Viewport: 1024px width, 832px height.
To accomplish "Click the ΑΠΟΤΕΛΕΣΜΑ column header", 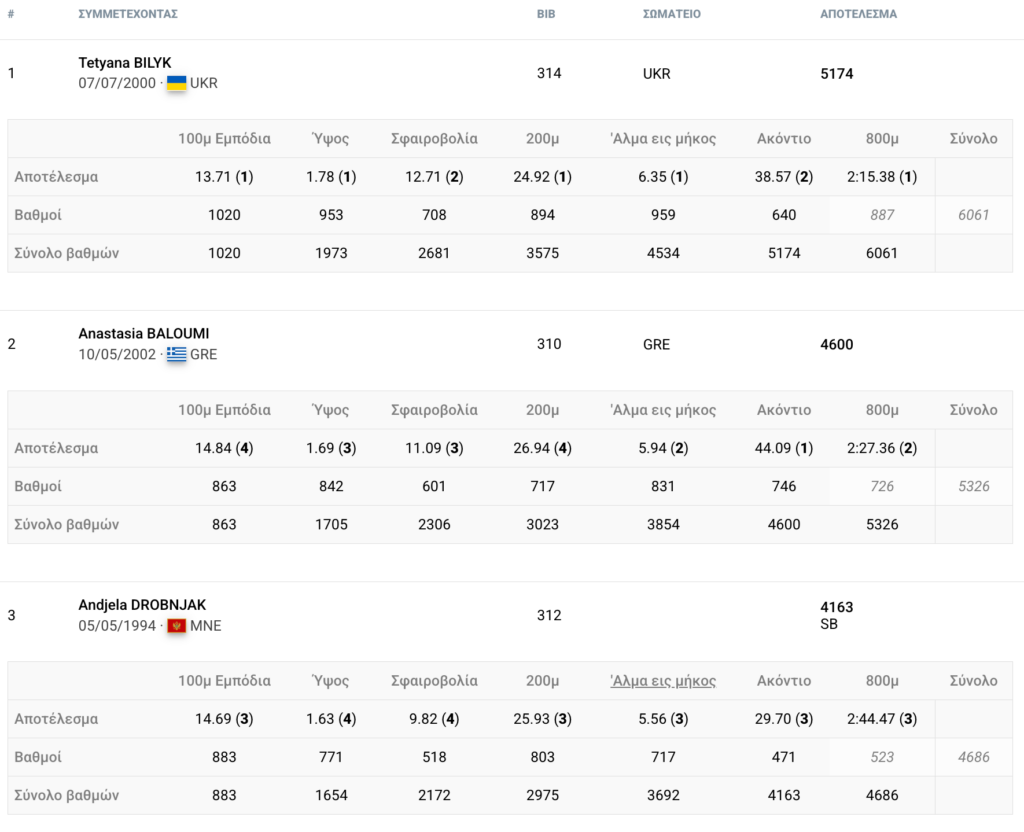I will [x=858, y=14].
